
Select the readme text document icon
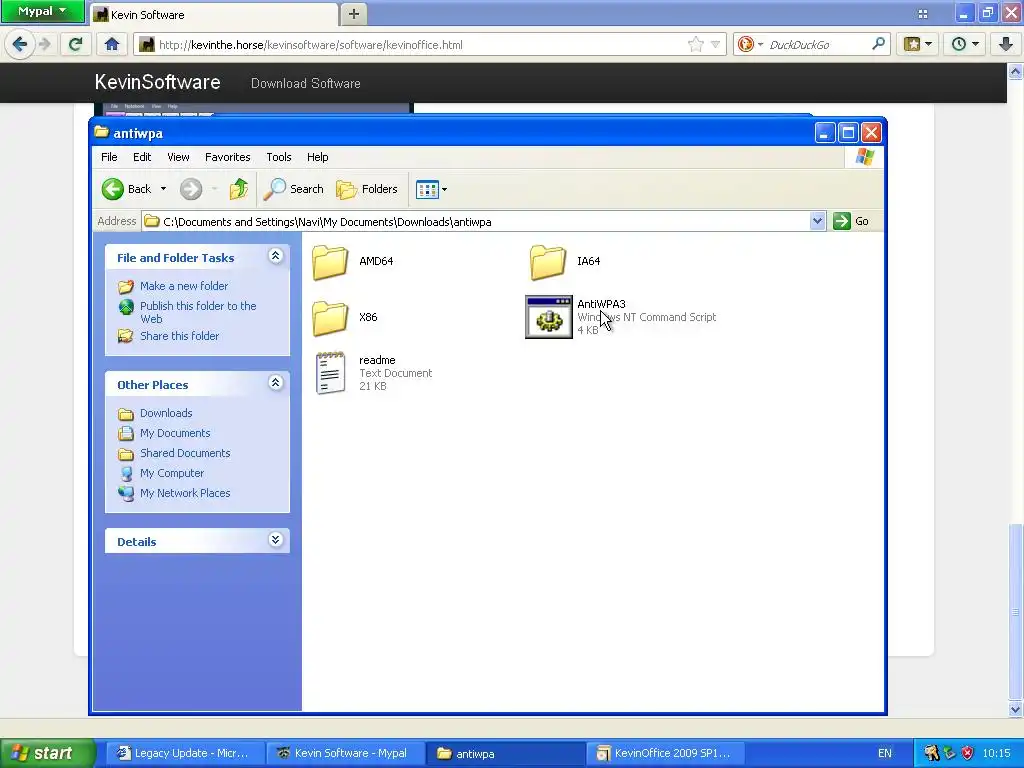(330, 373)
